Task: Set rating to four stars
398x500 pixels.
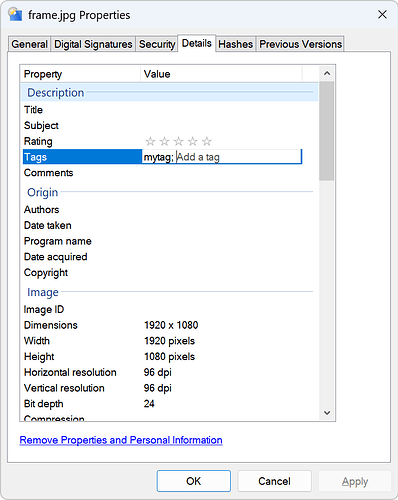Action: pyautogui.click(x=193, y=141)
